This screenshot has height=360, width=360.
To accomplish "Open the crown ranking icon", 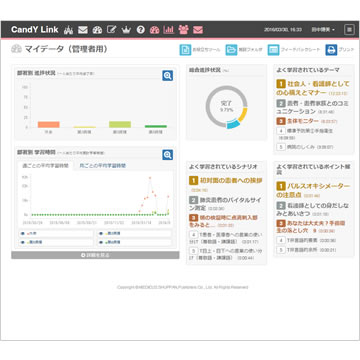I will pos(126,30).
